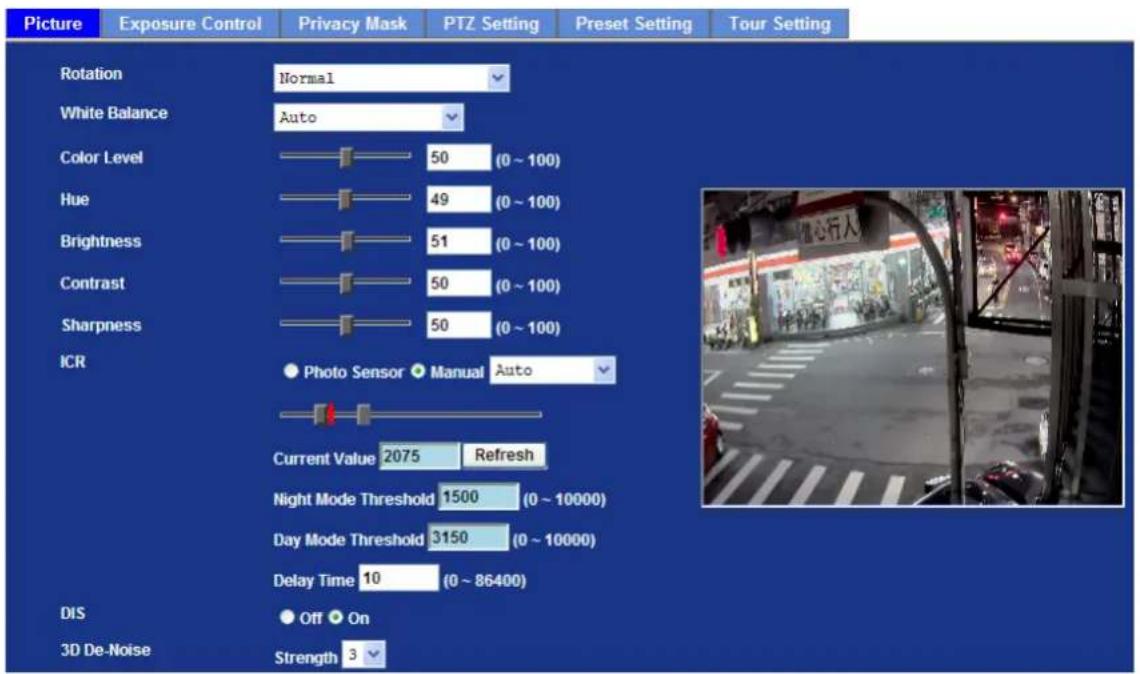Click the Day Mode Threshold field
1140x674 pixels.
coord(468,538)
